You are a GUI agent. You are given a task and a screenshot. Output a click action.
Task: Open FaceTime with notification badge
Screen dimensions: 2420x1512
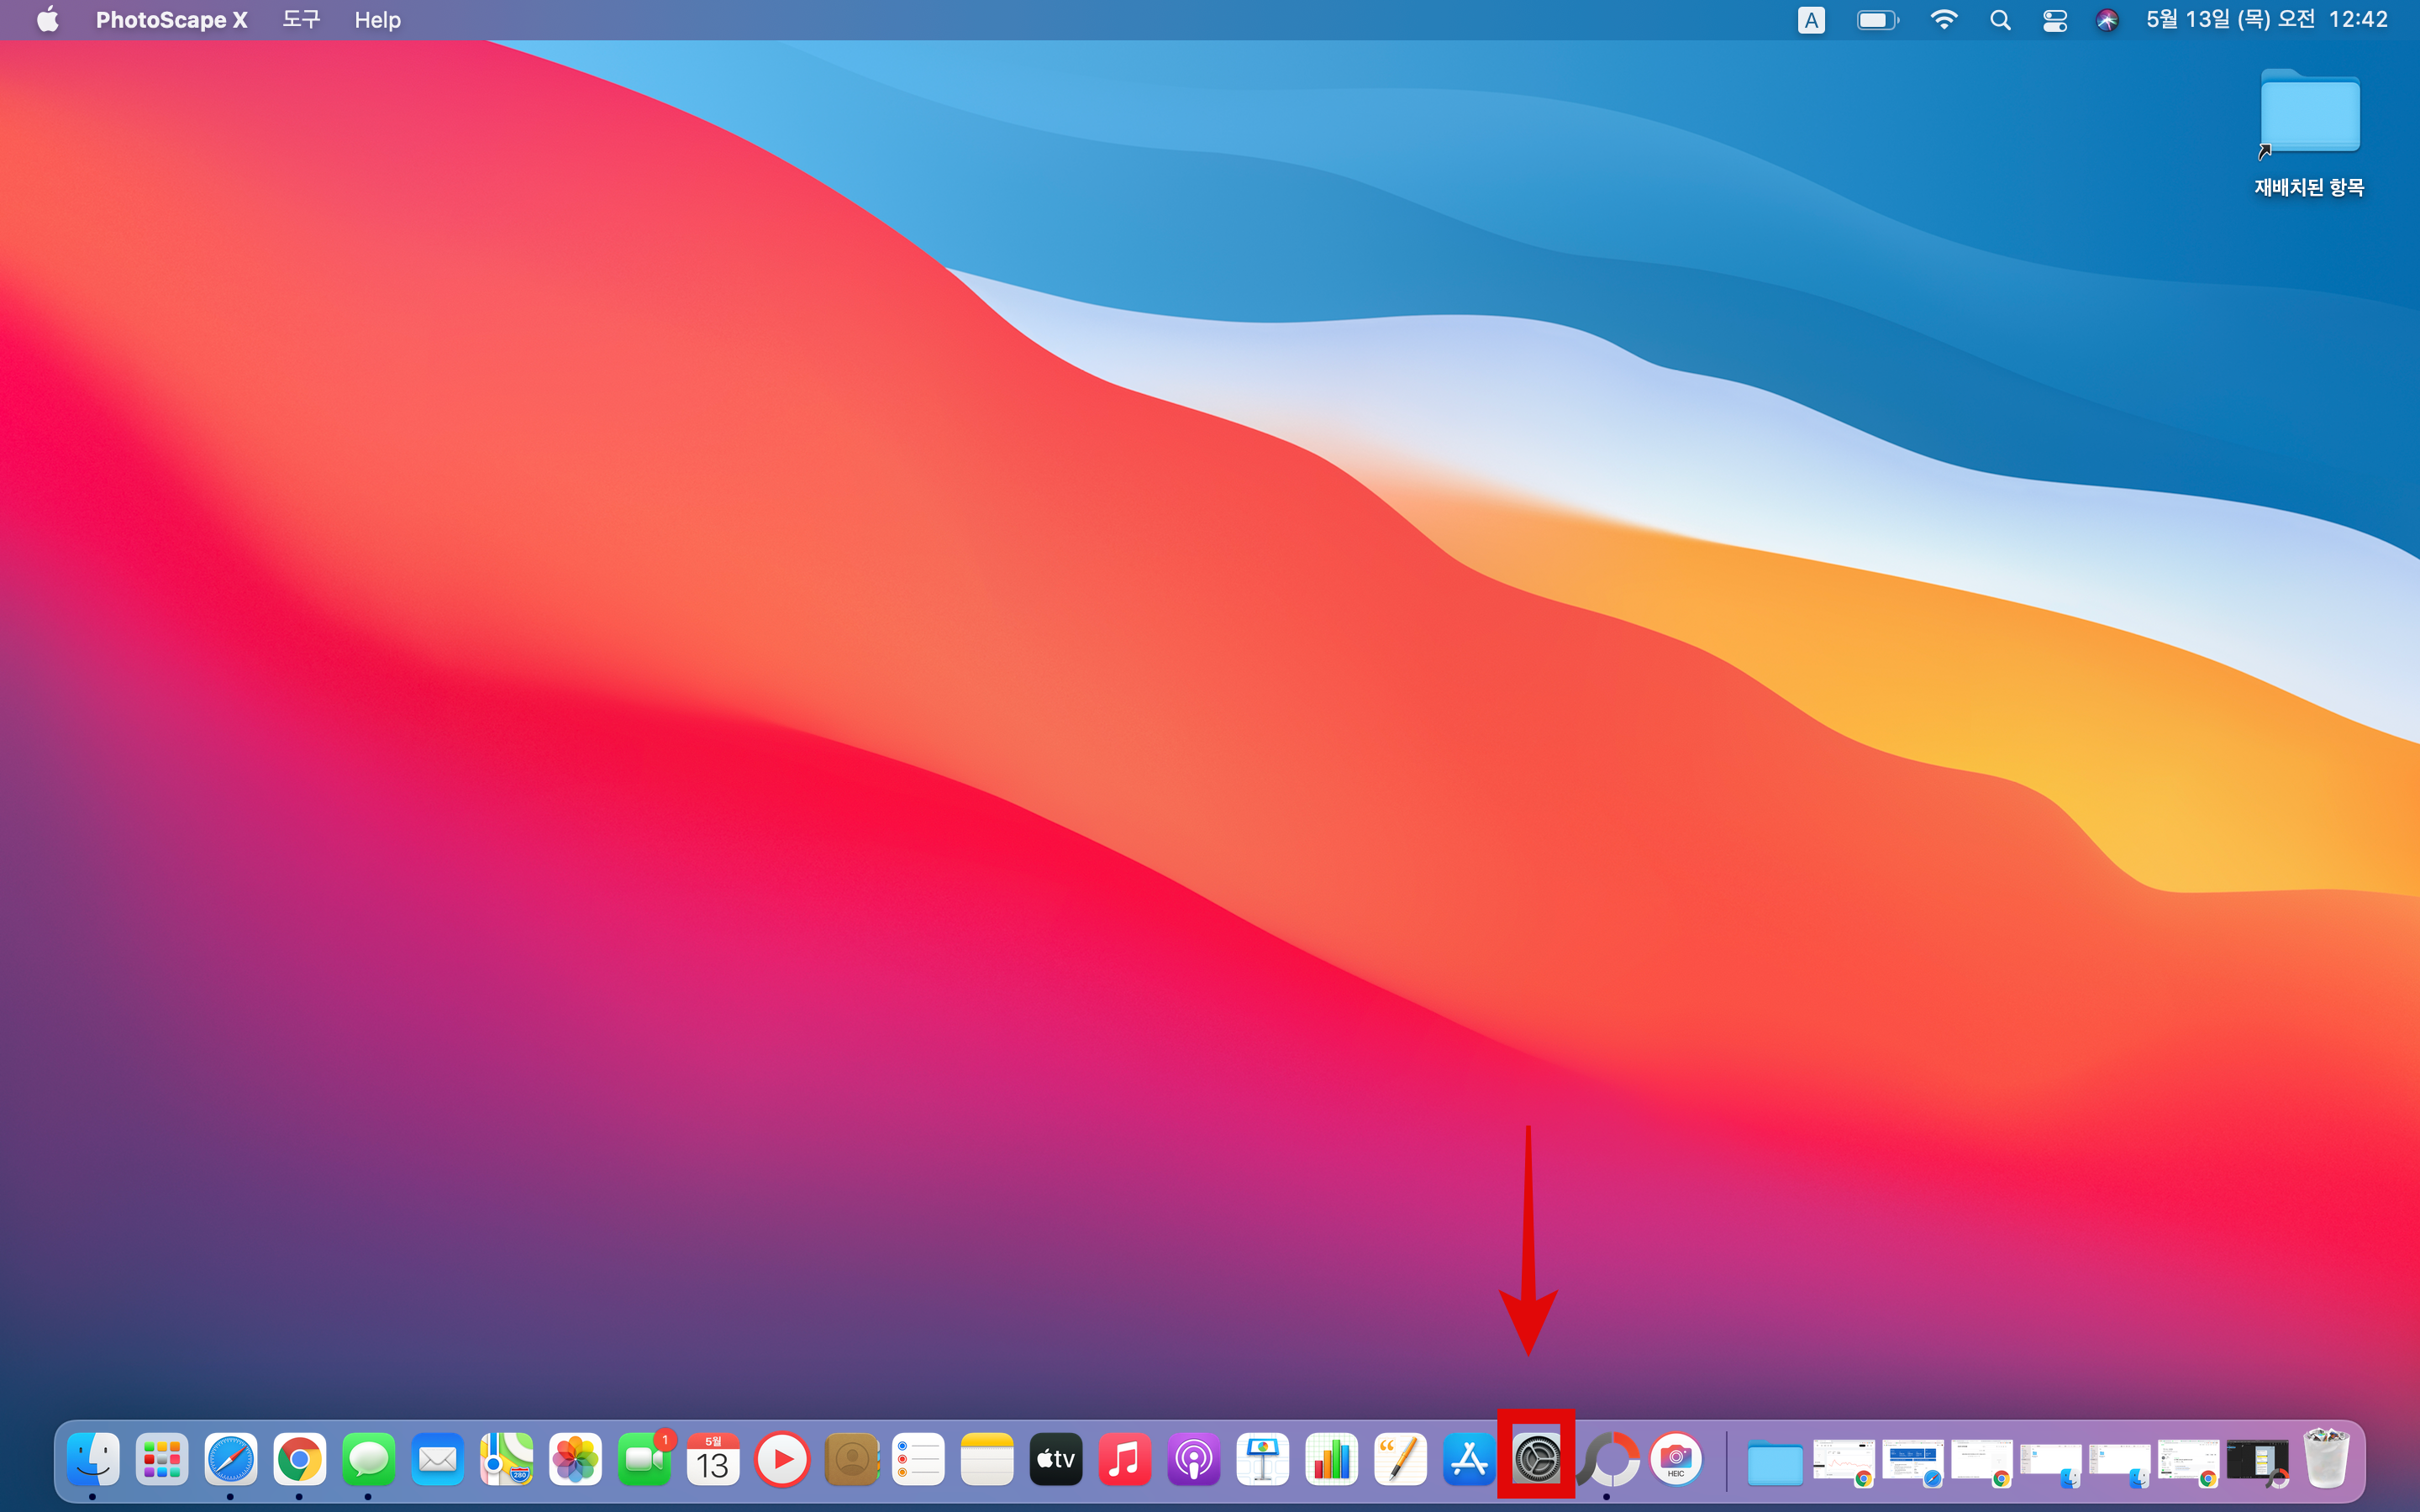(x=644, y=1459)
